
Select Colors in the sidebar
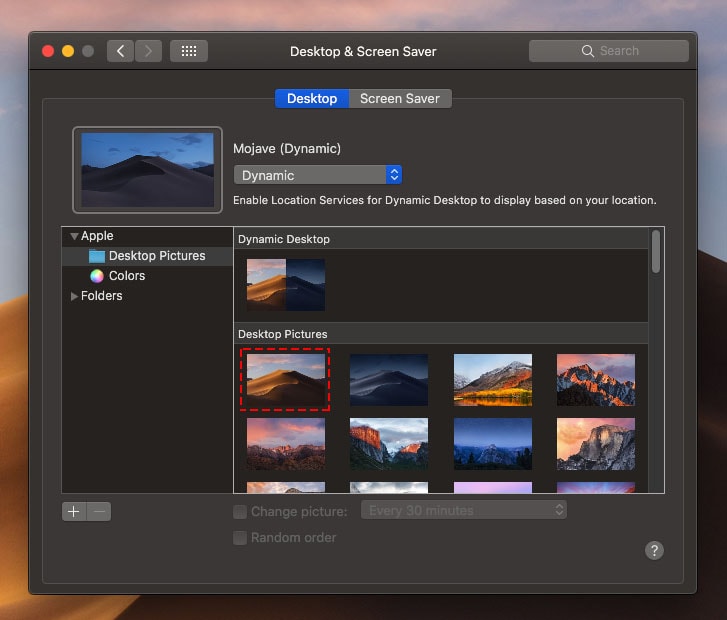pos(147,276)
